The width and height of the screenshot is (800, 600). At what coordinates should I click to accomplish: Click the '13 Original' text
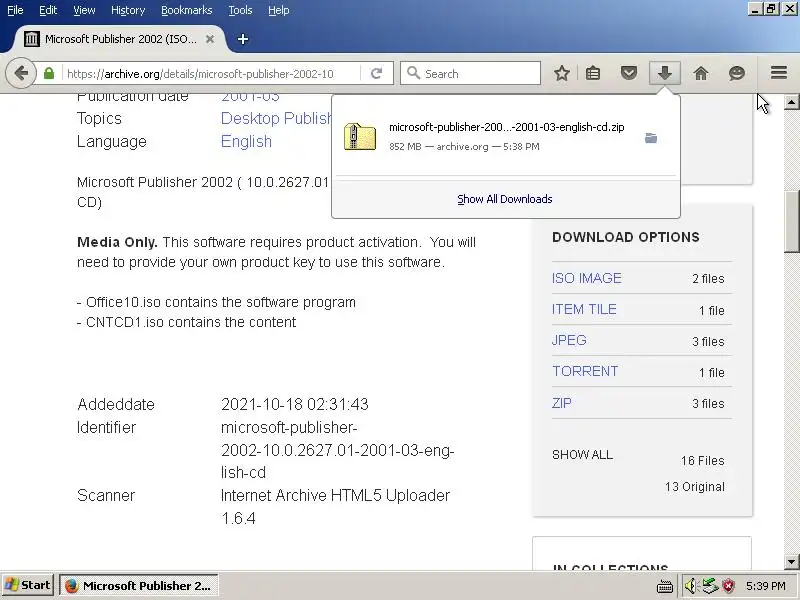pyautogui.click(x=694, y=487)
